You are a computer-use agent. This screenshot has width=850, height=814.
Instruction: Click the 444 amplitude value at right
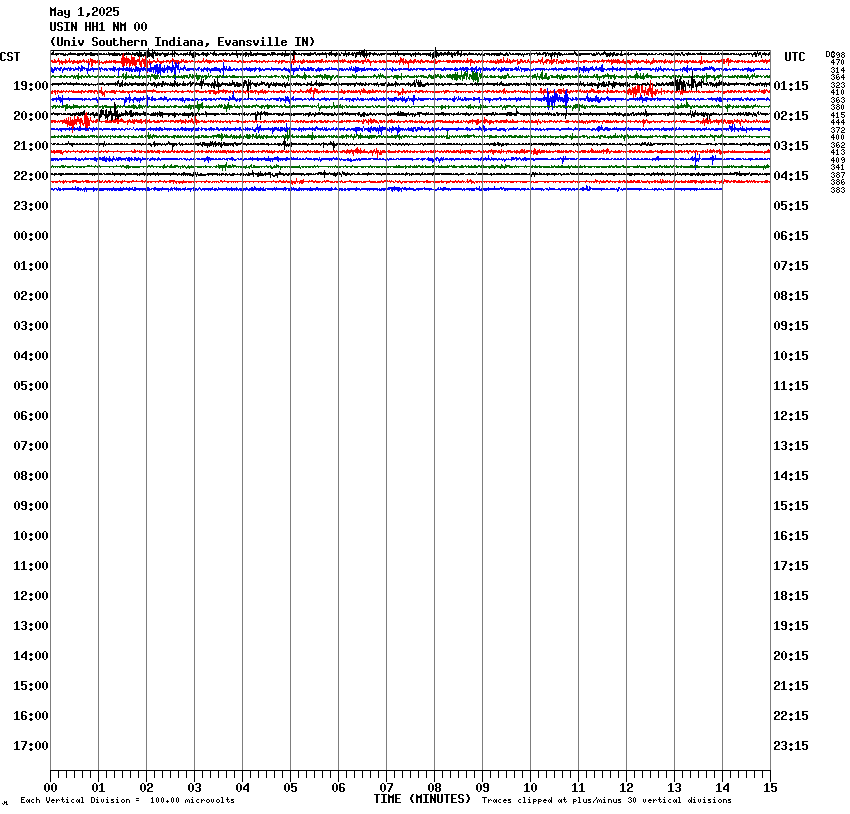pyautogui.click(x=838, y=122)
